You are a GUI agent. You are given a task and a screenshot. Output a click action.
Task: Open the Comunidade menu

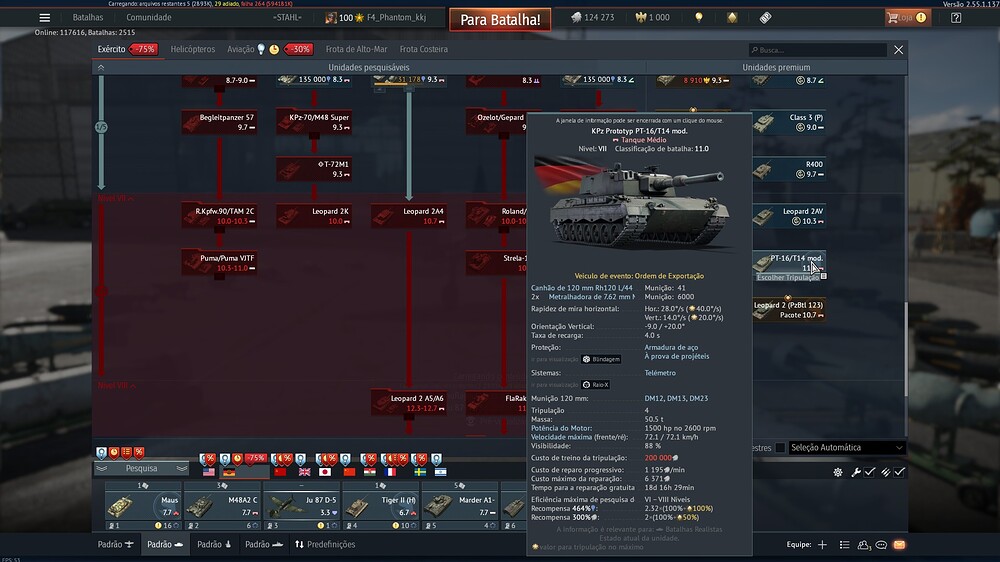pyautogui.click(x=149, y=18)
